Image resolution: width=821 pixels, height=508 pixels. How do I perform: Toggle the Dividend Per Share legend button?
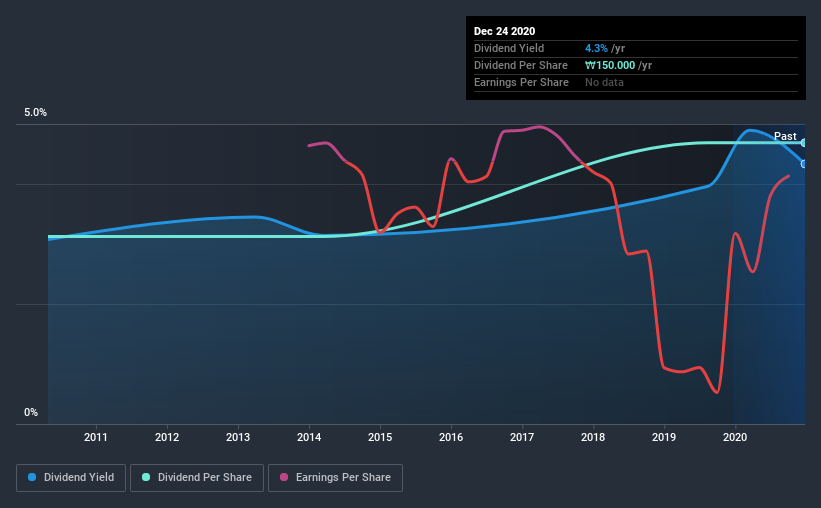tap(197, 478)
